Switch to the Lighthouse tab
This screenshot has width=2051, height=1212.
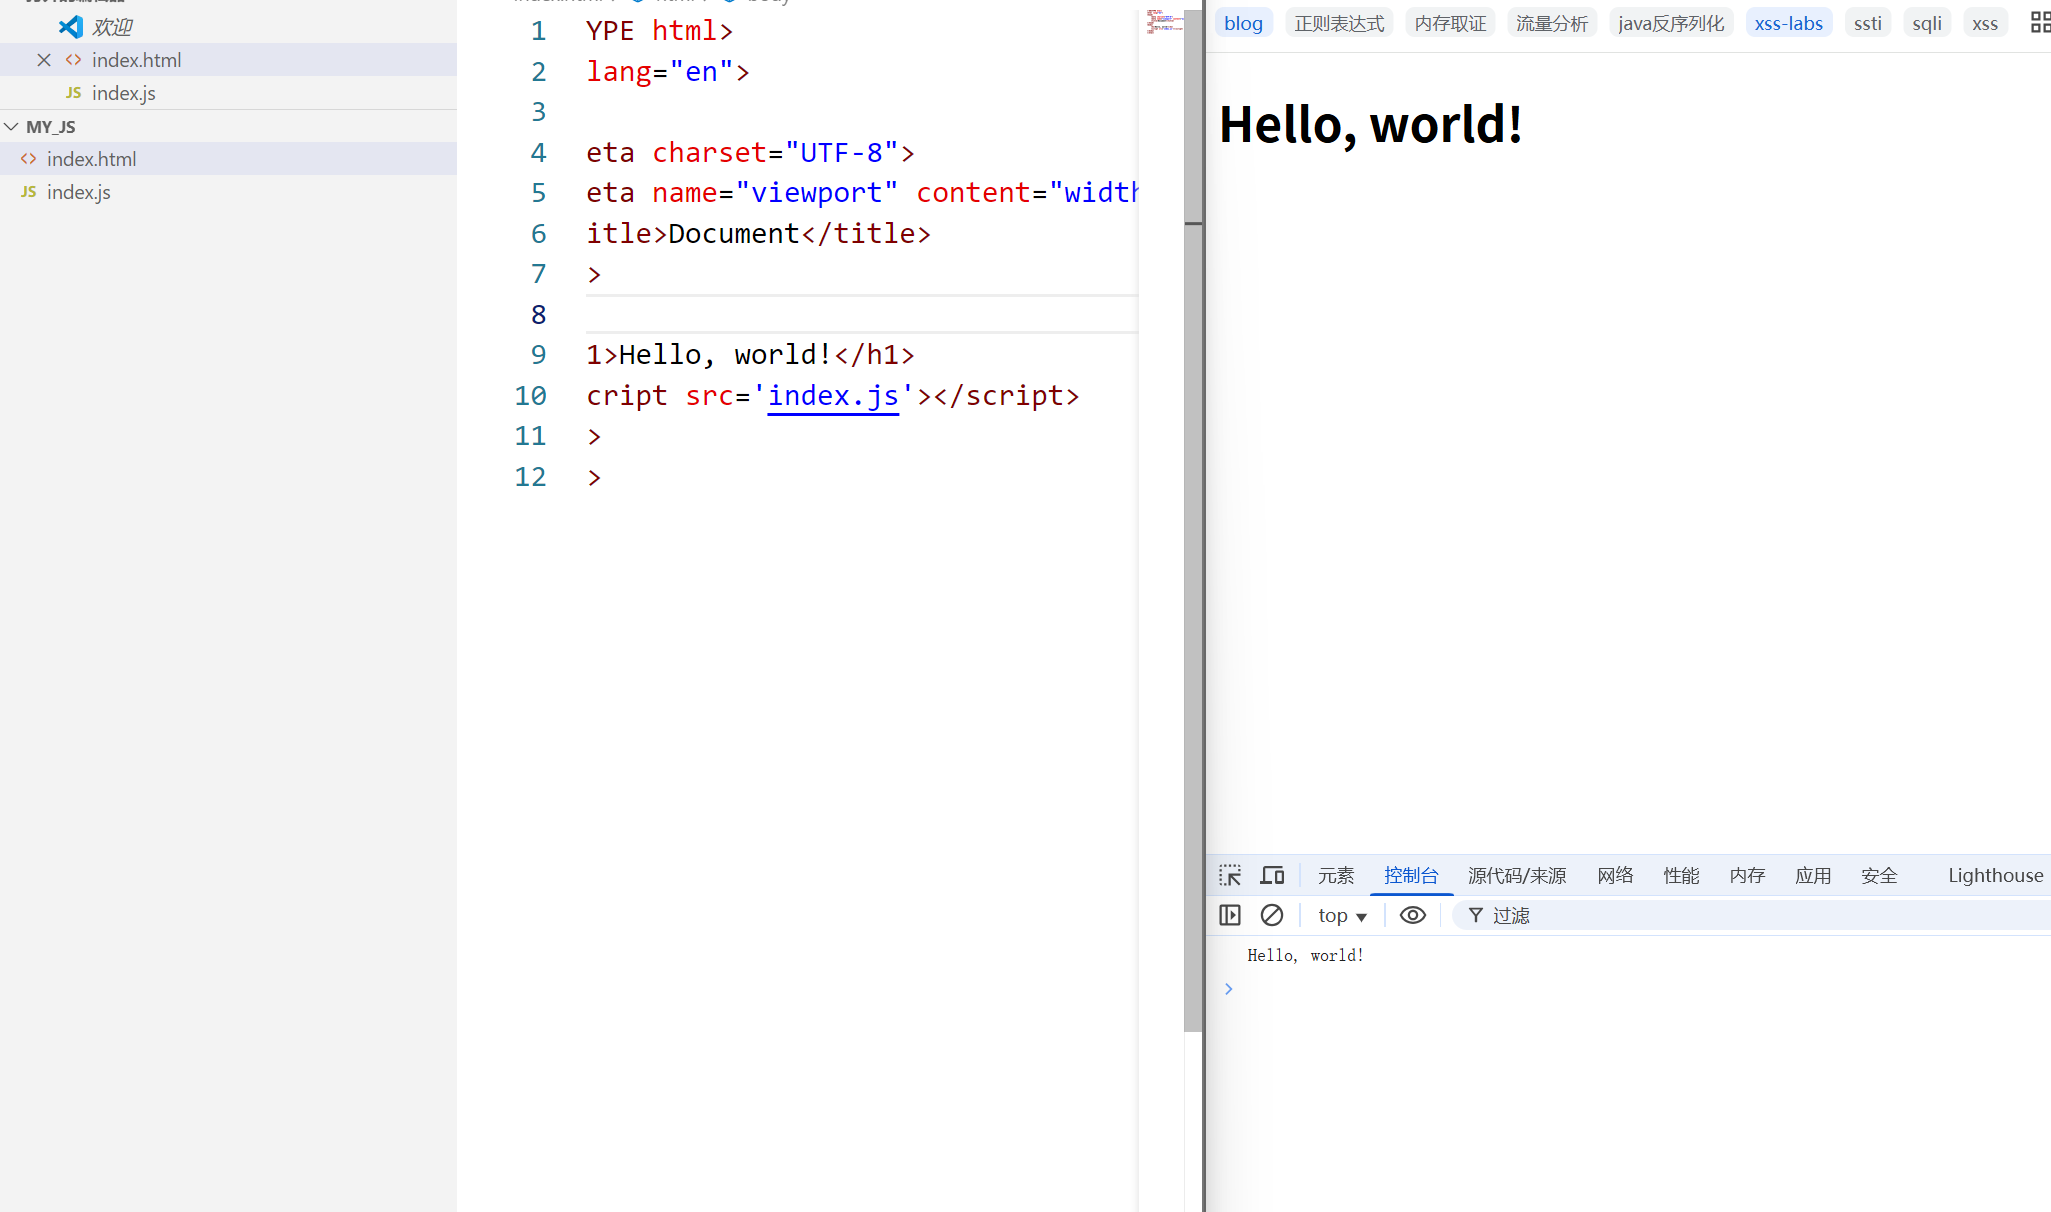1995,876
